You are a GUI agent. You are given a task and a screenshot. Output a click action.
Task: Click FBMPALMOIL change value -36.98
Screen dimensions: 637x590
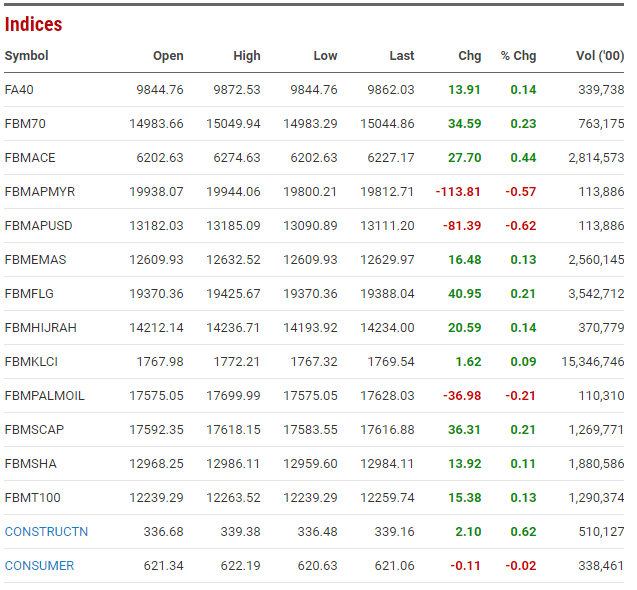click(462, 395)
